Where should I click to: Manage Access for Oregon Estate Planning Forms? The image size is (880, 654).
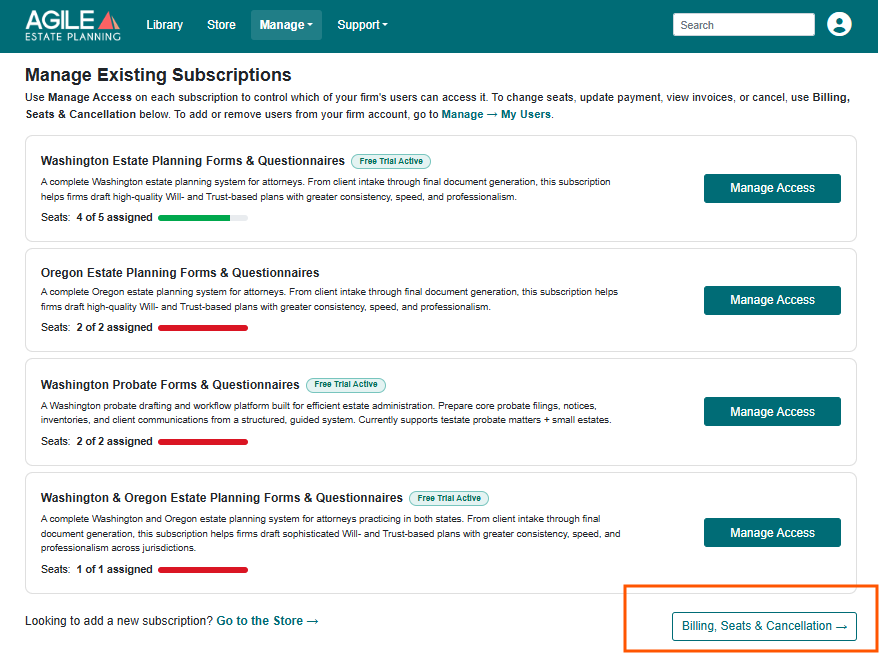(x=772, y=300)
